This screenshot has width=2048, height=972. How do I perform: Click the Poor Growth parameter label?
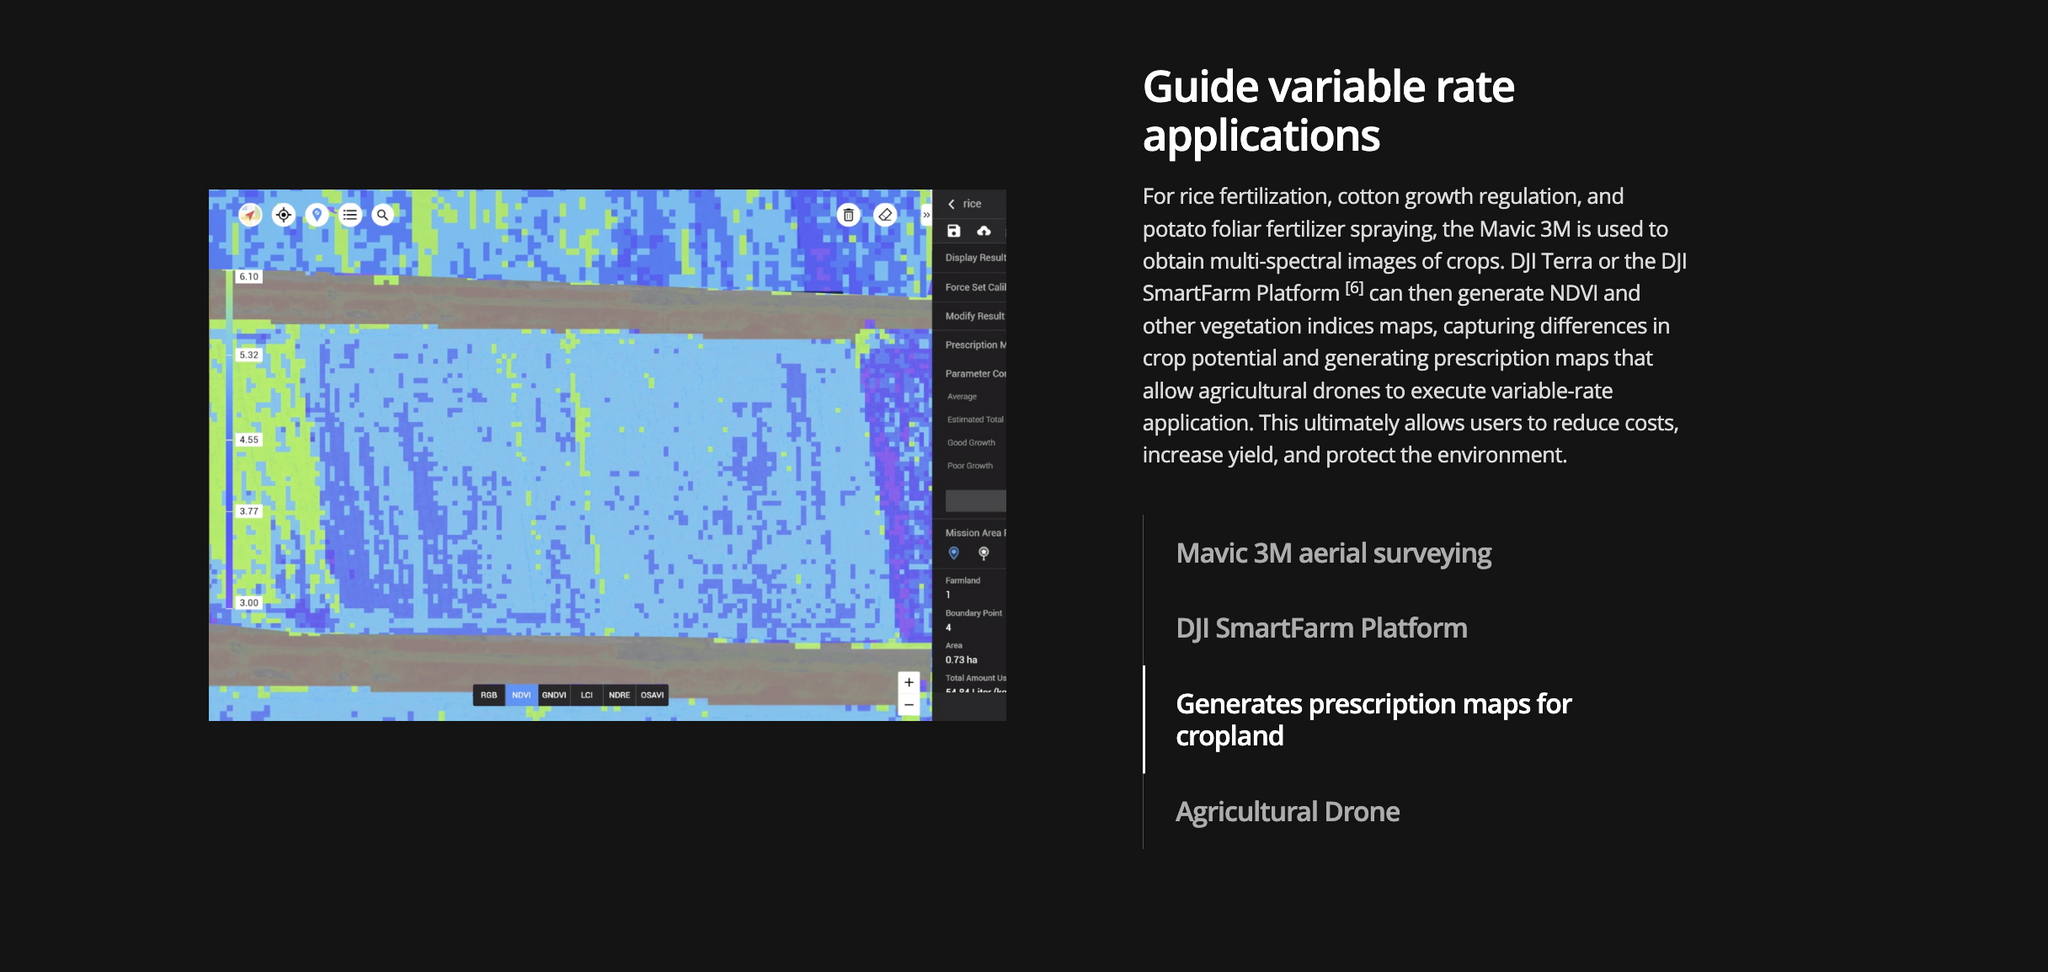pyautogui.click(x=970, y=466)
